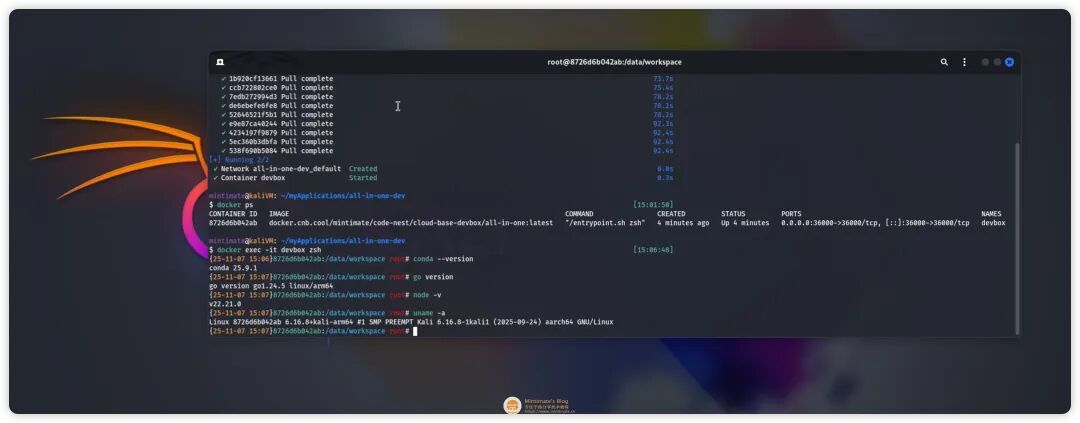Click the "0.3s" timing value
This screenshot has width=1080, height=423.
pyautogui.click(x=665, y=178)
